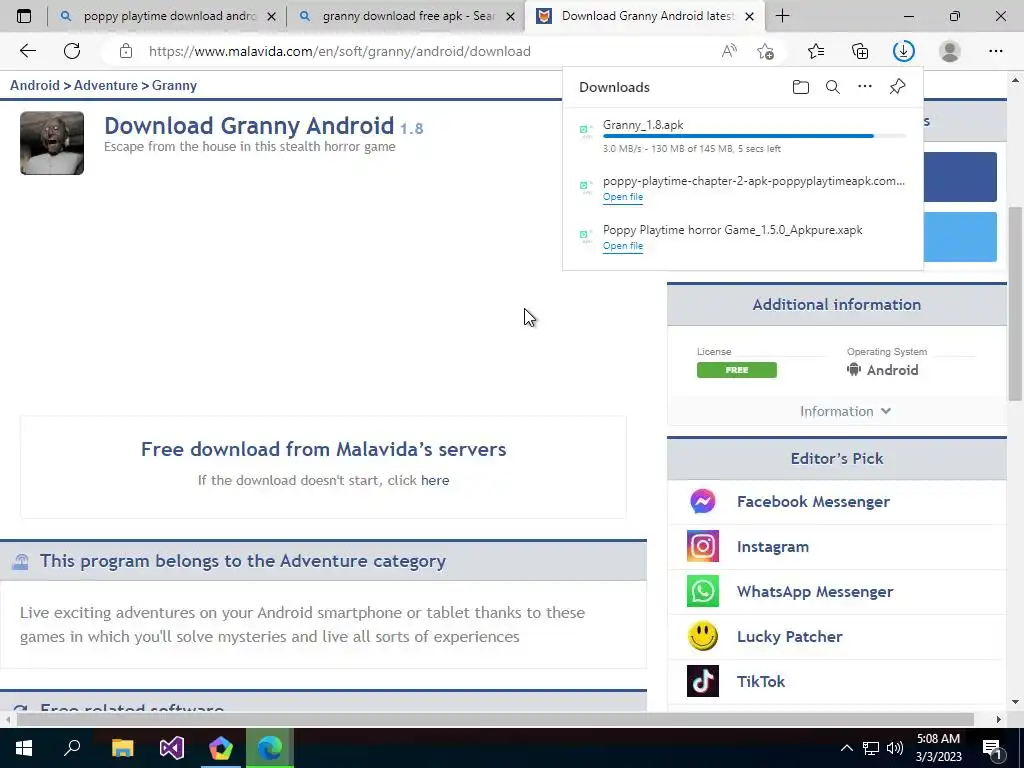Switch to granny download free apk tab

[405, 16]
